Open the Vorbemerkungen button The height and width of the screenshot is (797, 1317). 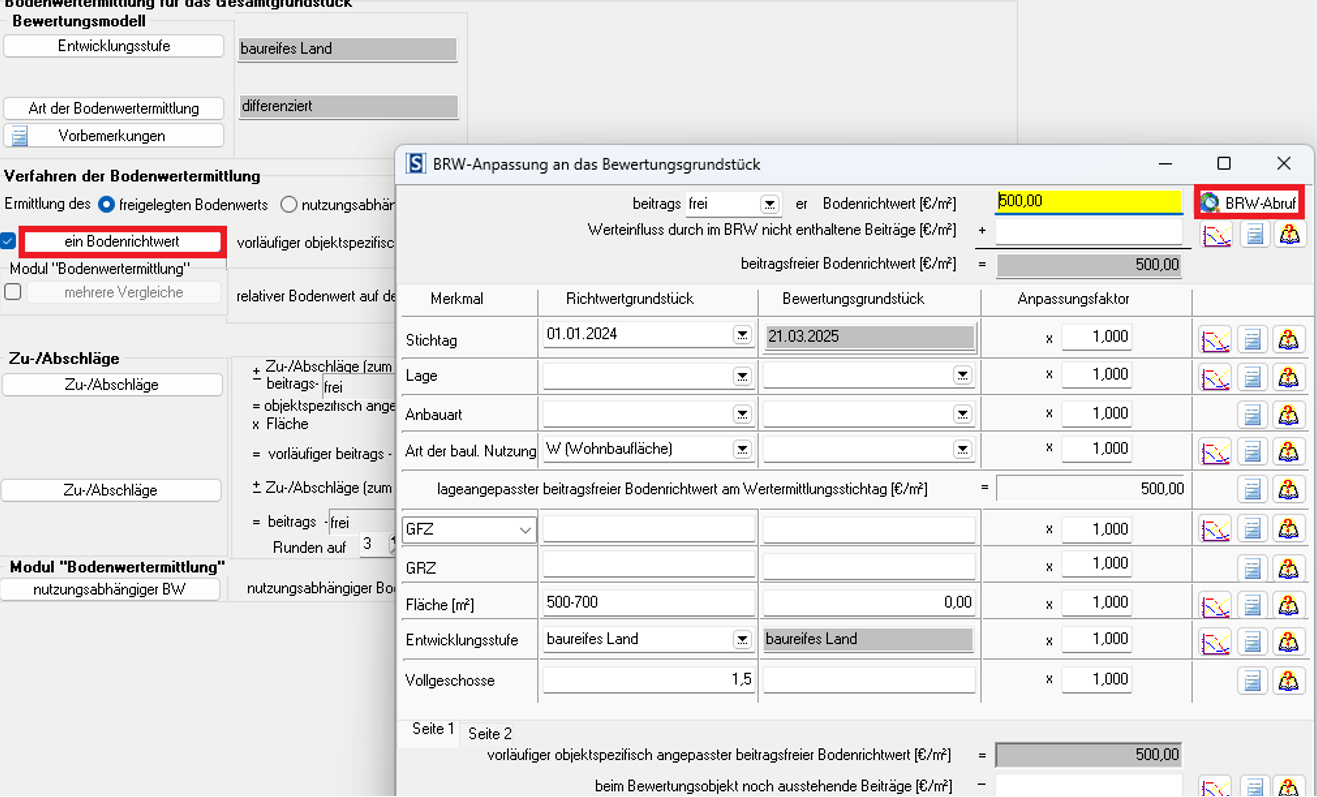[x=113, y=136]
